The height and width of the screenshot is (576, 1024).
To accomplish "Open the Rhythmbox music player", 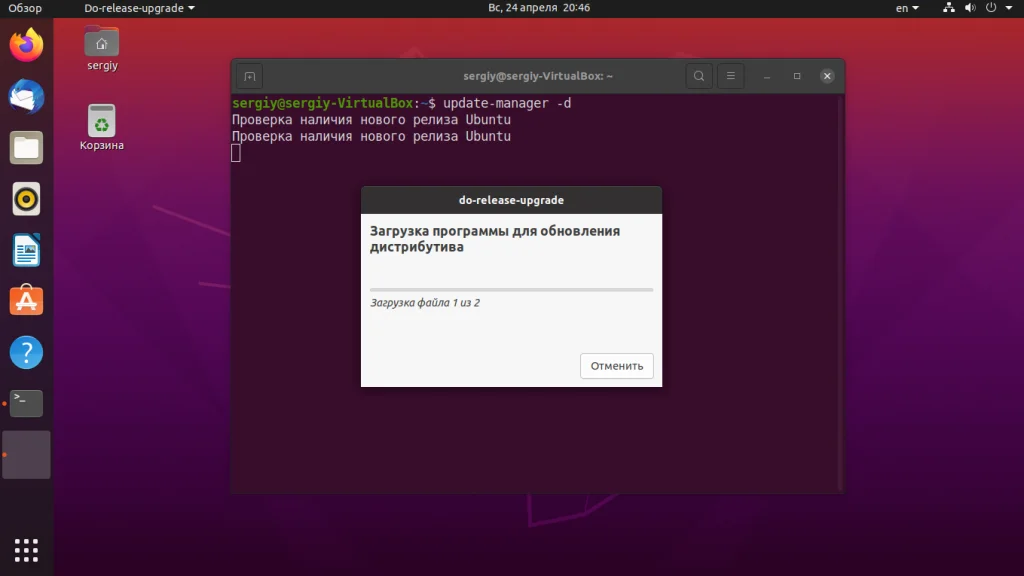I will pos(25,199).
